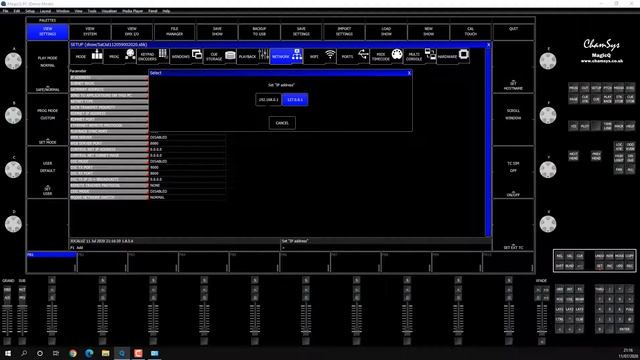640x360 pixels.
Task: Open the Setup menu
Action: (30, 11)
